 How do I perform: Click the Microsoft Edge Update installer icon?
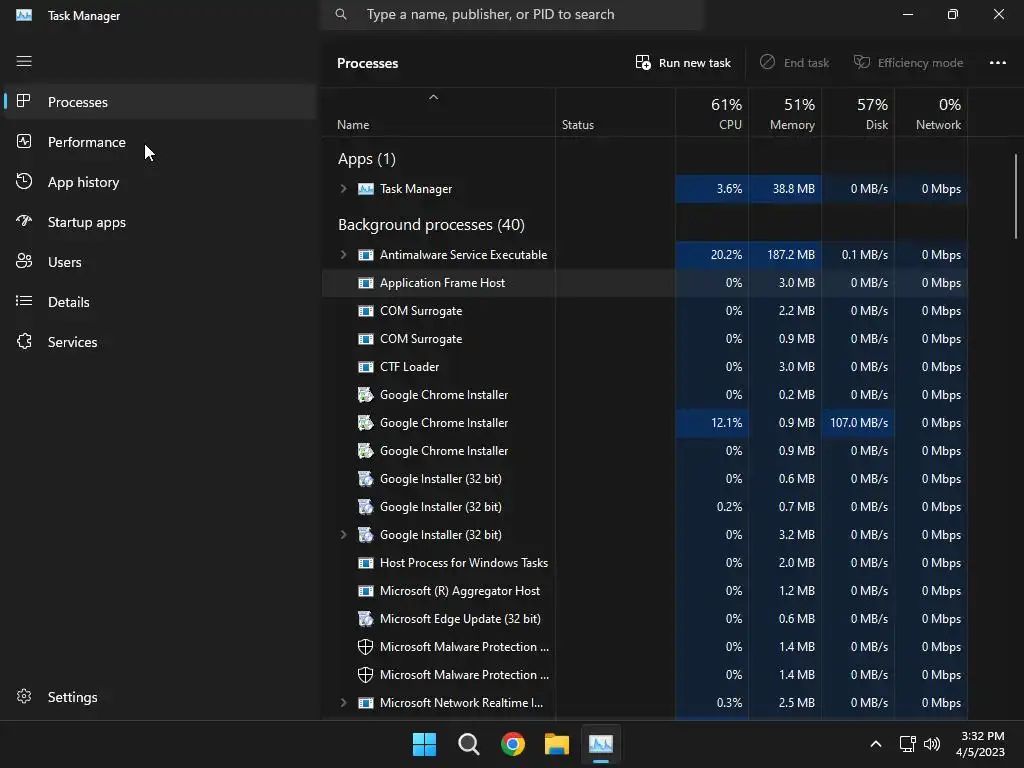tap(366, 618)
